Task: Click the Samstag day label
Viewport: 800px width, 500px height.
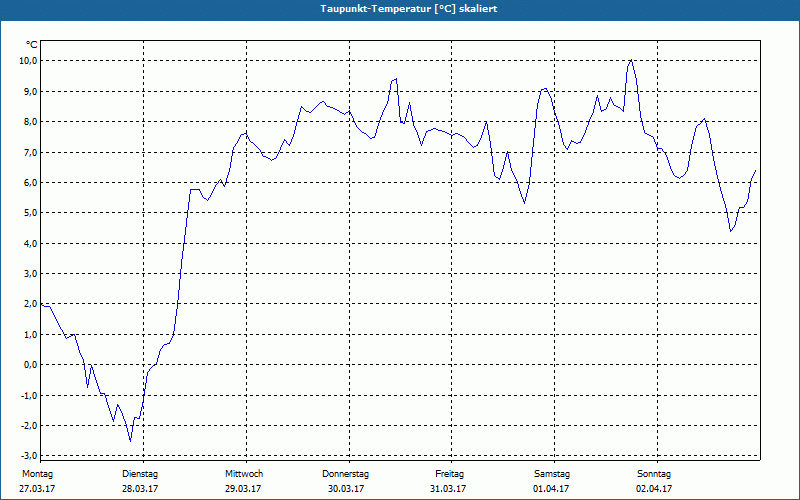Action: pos(552,474)
